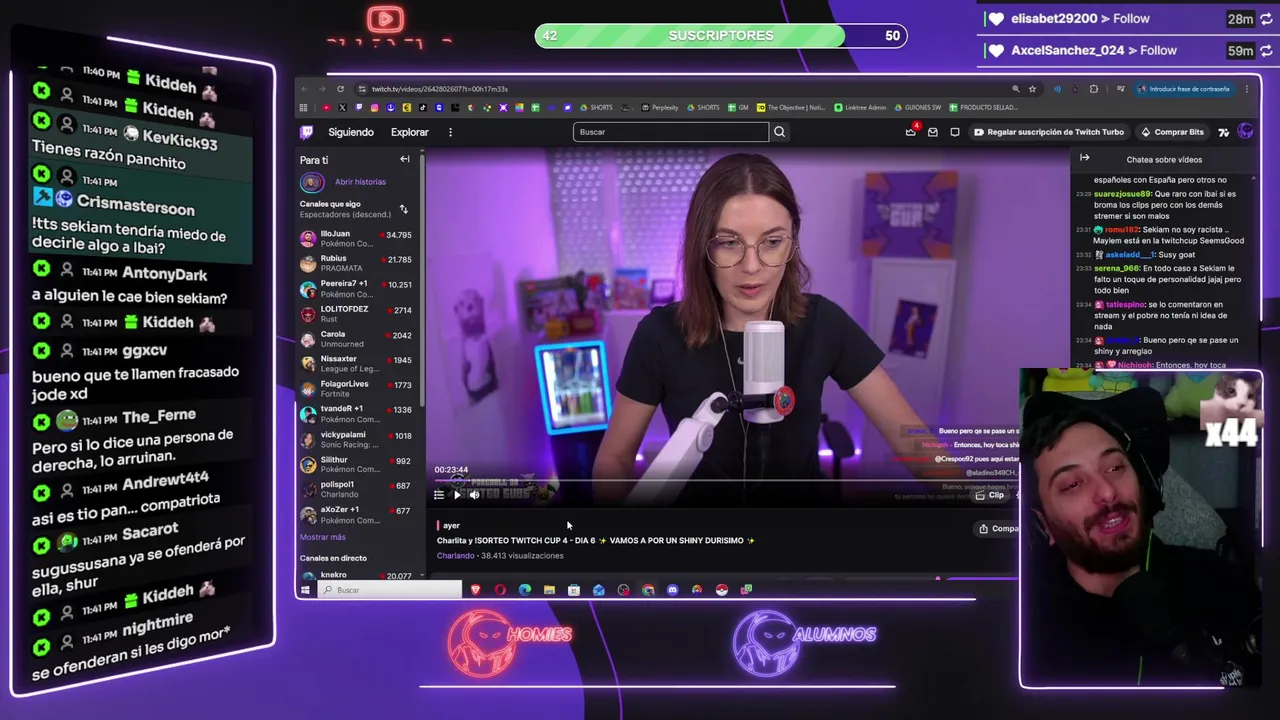
Task: Click the Windows taskbar Buscar search box
Action: tap(391, 590)
